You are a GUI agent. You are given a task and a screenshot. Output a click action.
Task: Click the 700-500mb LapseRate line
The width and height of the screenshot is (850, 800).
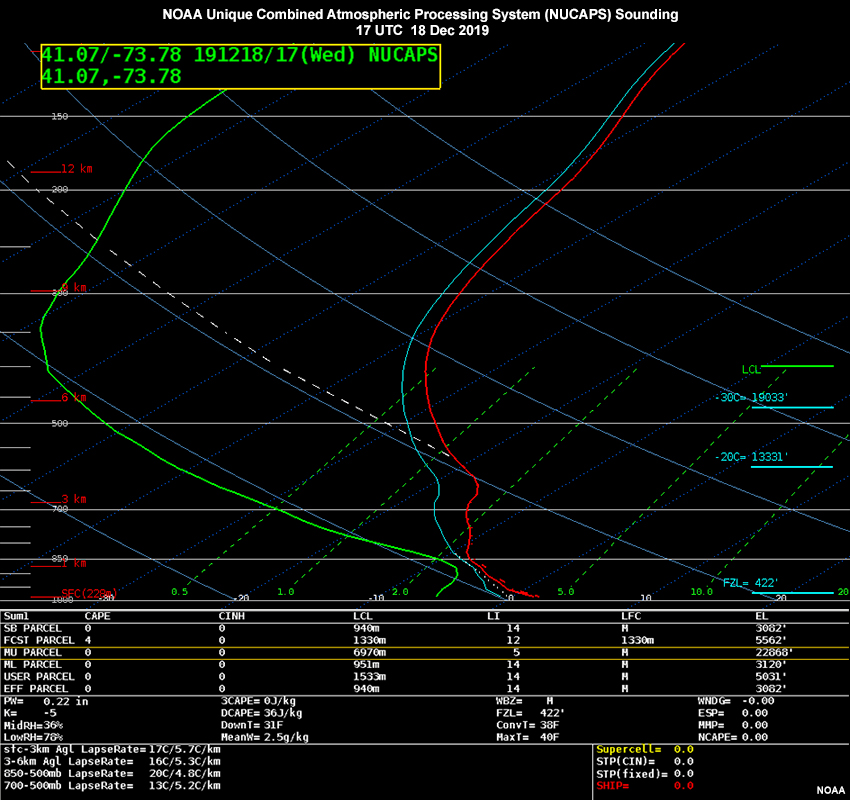click(112, 785)
